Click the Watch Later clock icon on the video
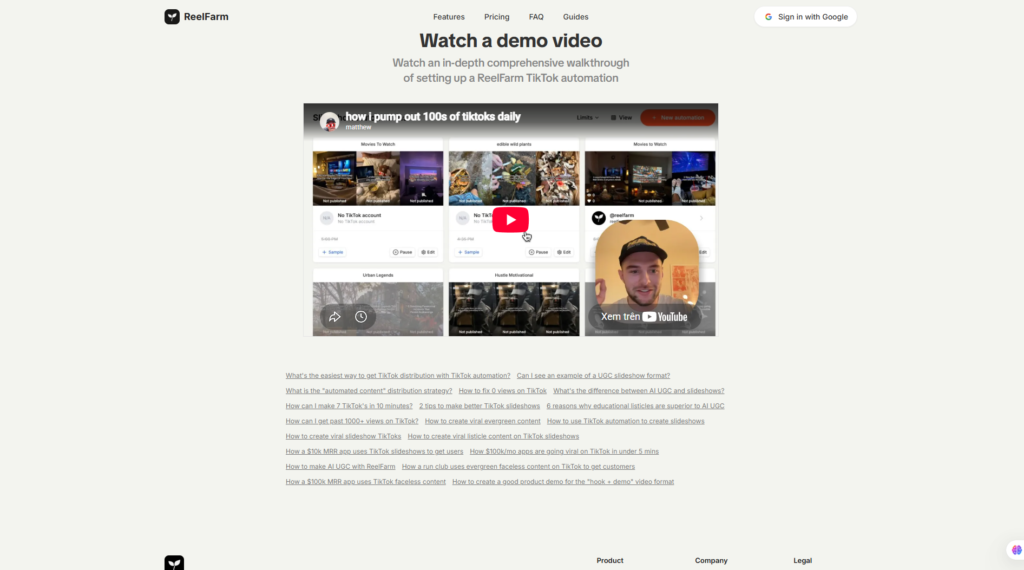The image size is (1024, 570). coord(361,317)
